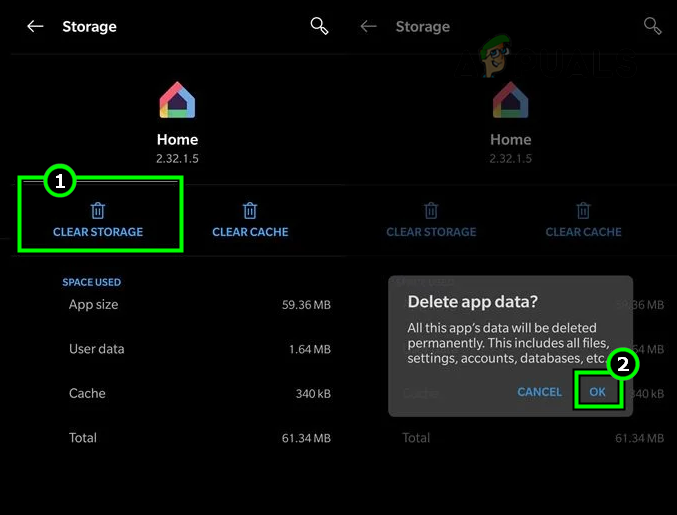677x515 pixels.
Task: Tap the 'SPACE USED' section header on left screen
Action: click(x=92, y=282)
